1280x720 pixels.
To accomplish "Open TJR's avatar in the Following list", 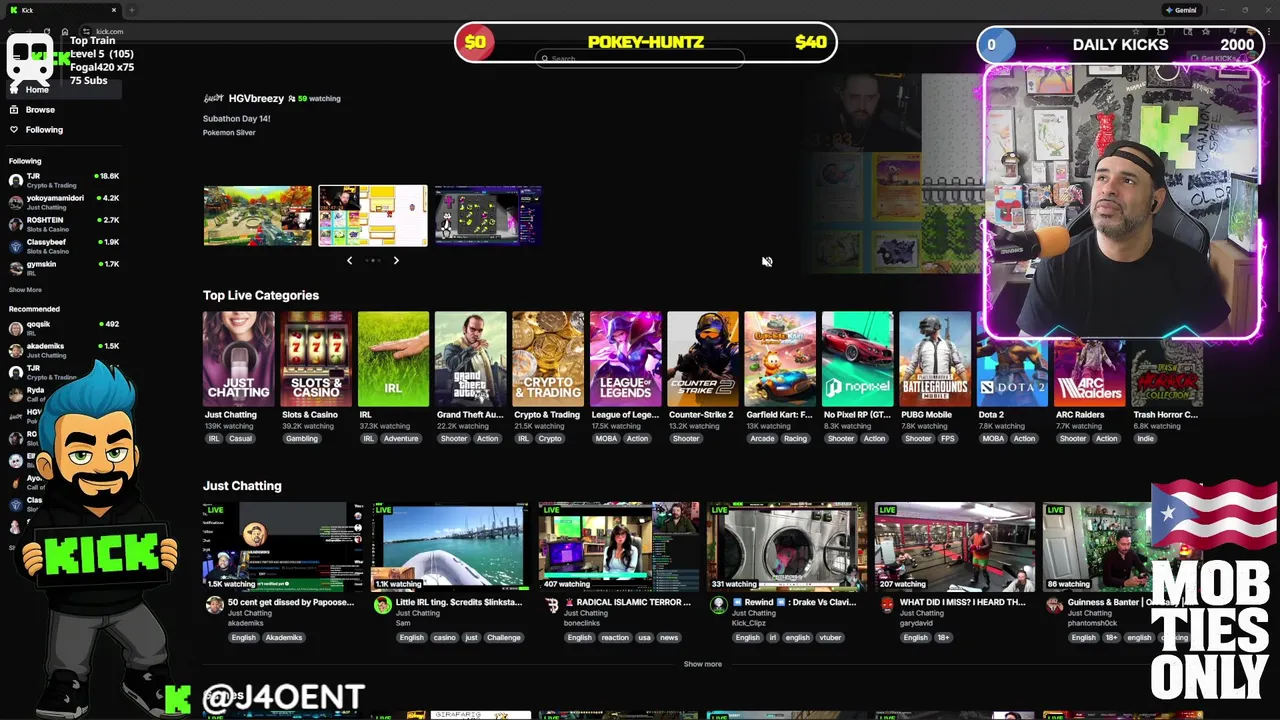I will click(x=16, y=180).
